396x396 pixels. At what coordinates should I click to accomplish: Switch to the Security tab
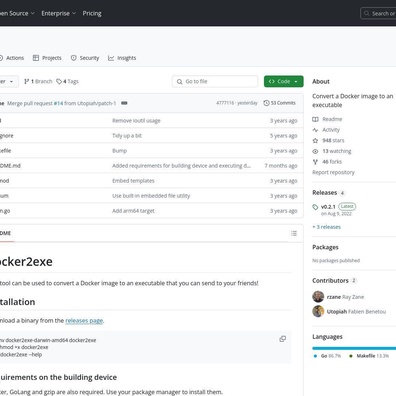[85, 58]
